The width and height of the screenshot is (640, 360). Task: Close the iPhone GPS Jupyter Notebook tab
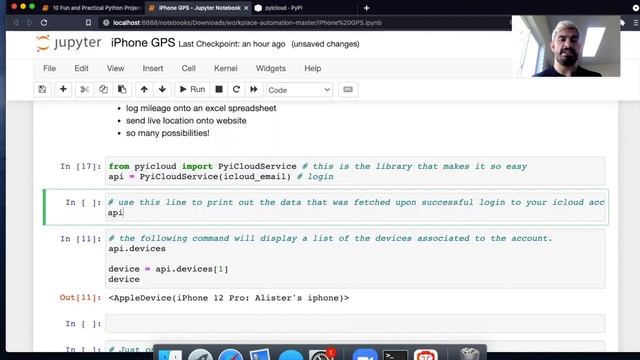pos(246,8)
